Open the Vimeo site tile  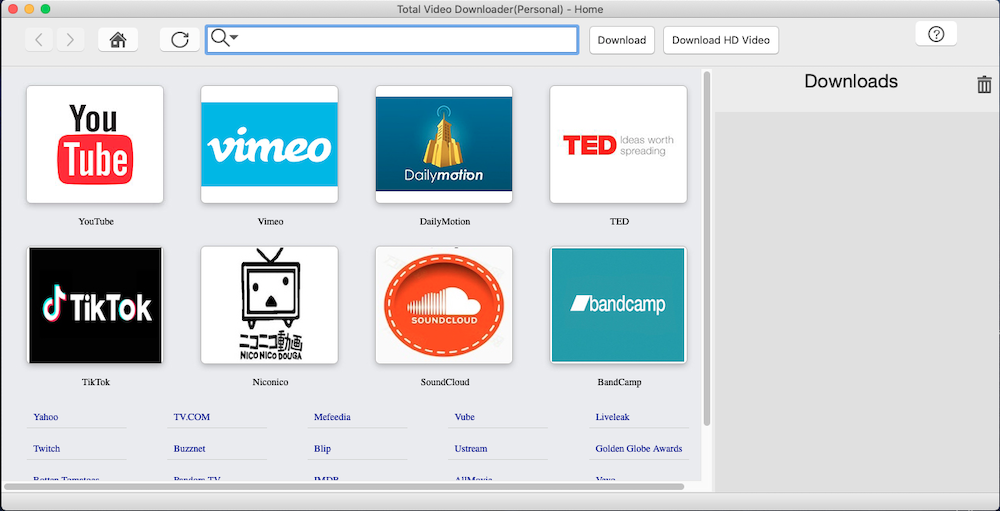pyautogui.click(x=269, y=144)
